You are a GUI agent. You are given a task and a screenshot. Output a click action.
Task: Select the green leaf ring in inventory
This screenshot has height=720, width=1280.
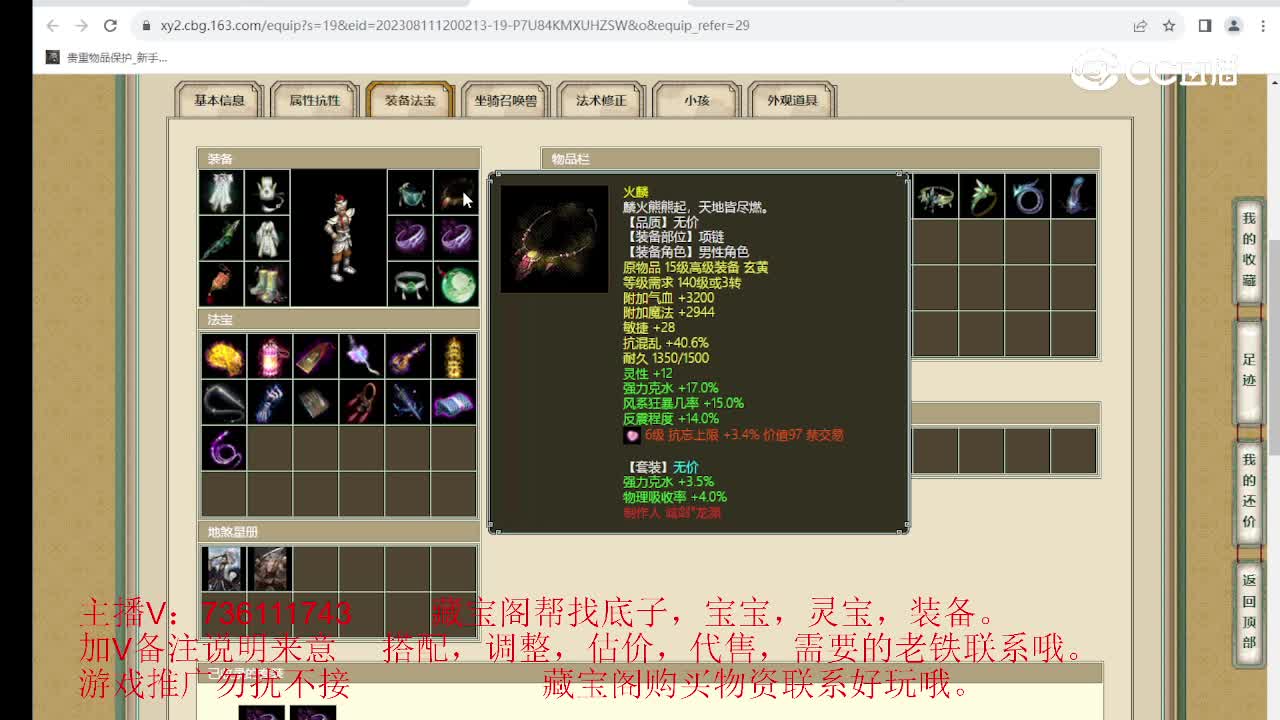981,196
